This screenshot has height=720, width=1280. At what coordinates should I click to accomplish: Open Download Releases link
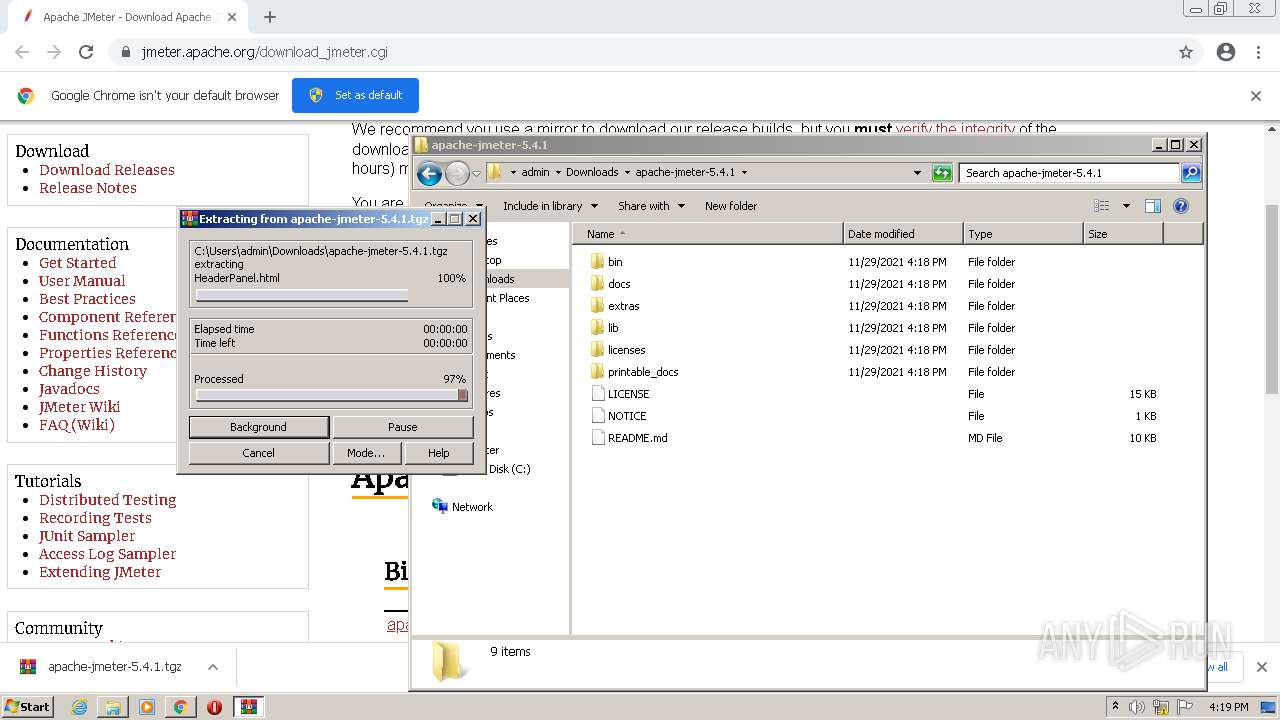(x=107, y=170)
